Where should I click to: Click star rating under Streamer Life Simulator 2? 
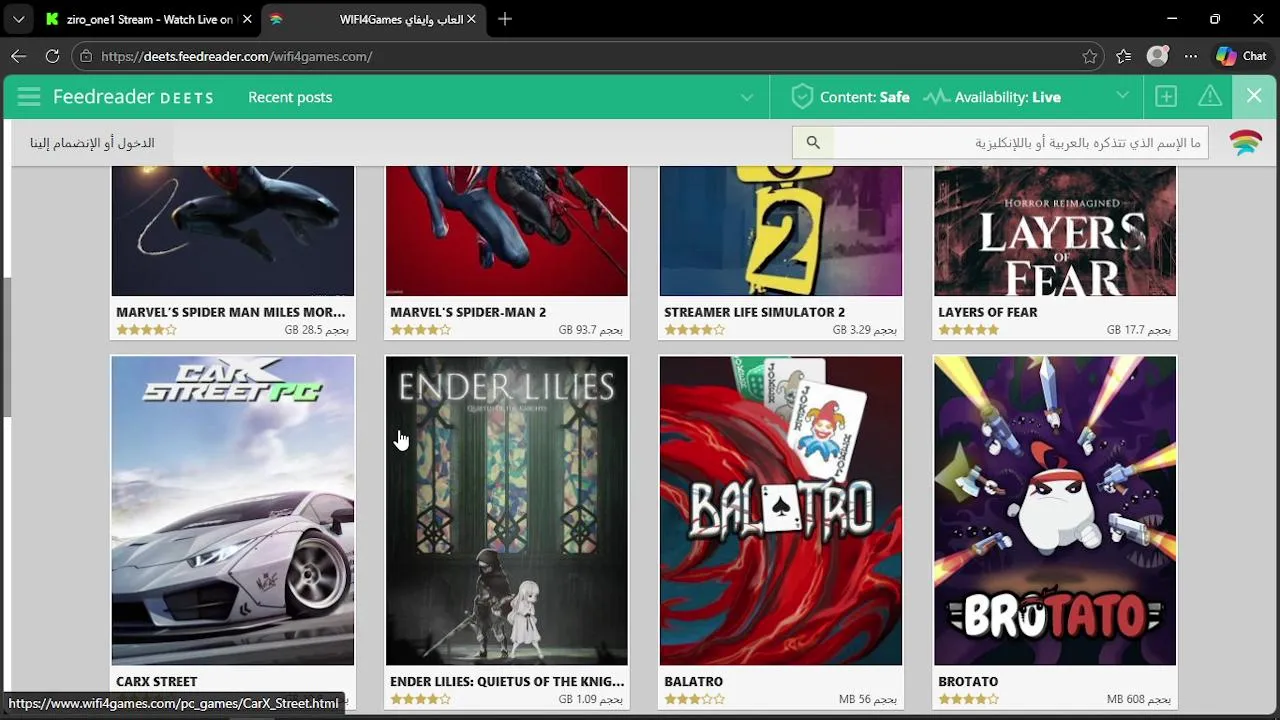[x=694, y=330]
